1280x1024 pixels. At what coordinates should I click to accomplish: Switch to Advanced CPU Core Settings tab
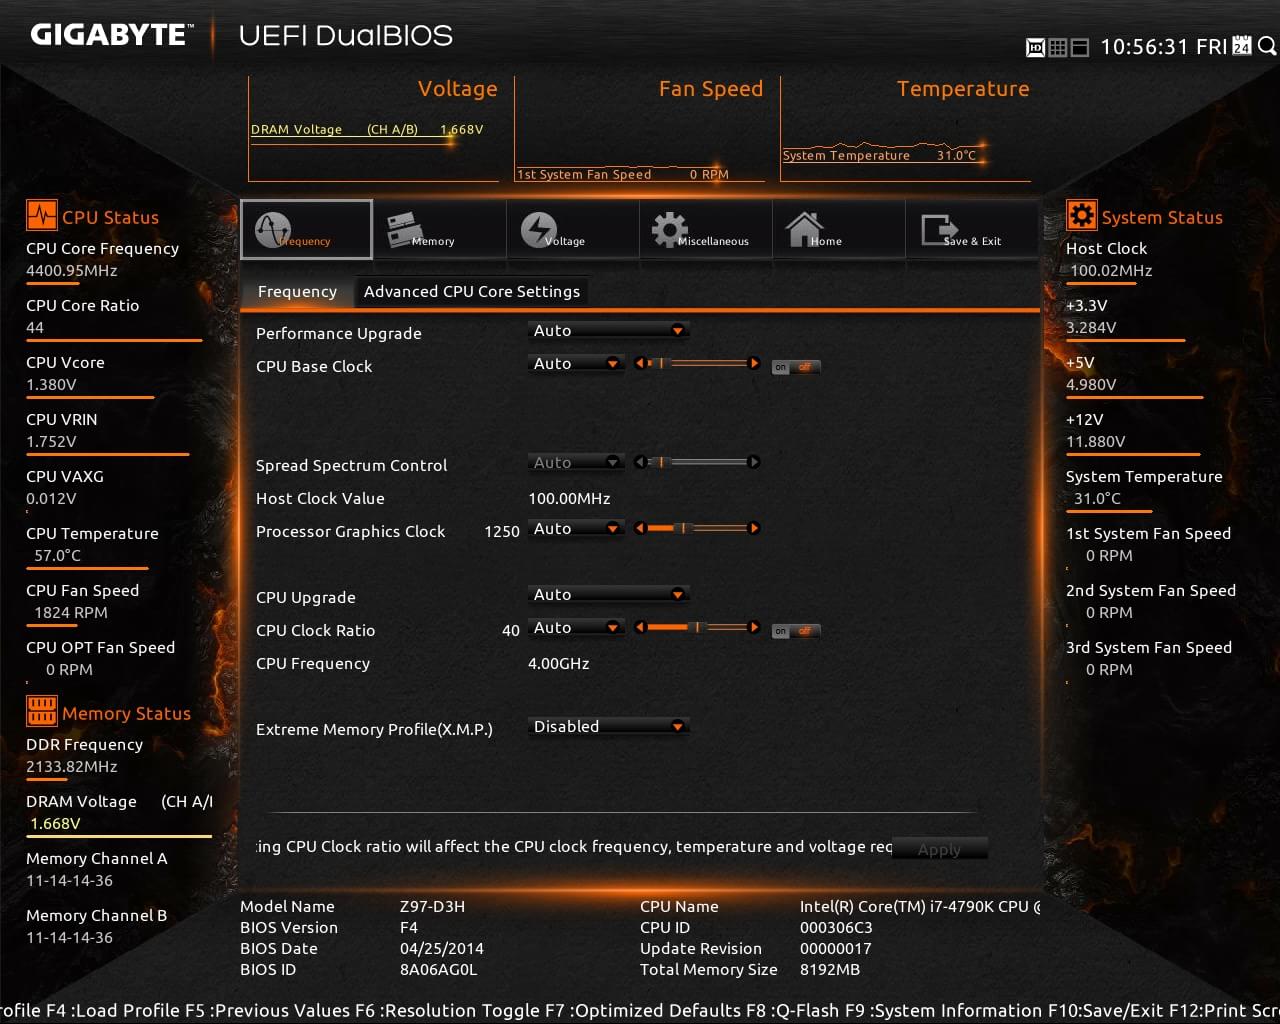(472, 291)
